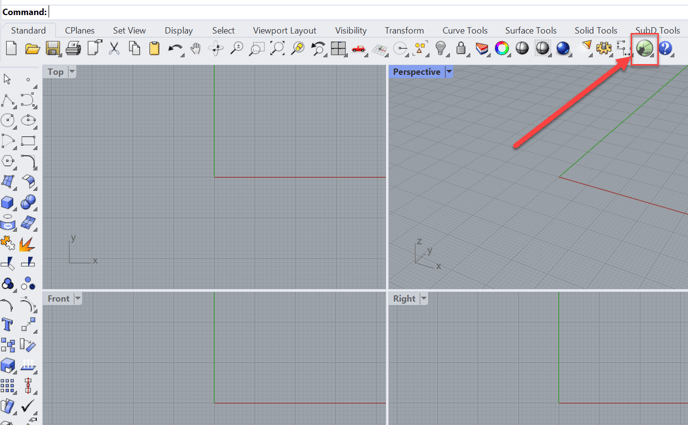
Task: Click into the Command input line
Action: (x=368, y=12)
